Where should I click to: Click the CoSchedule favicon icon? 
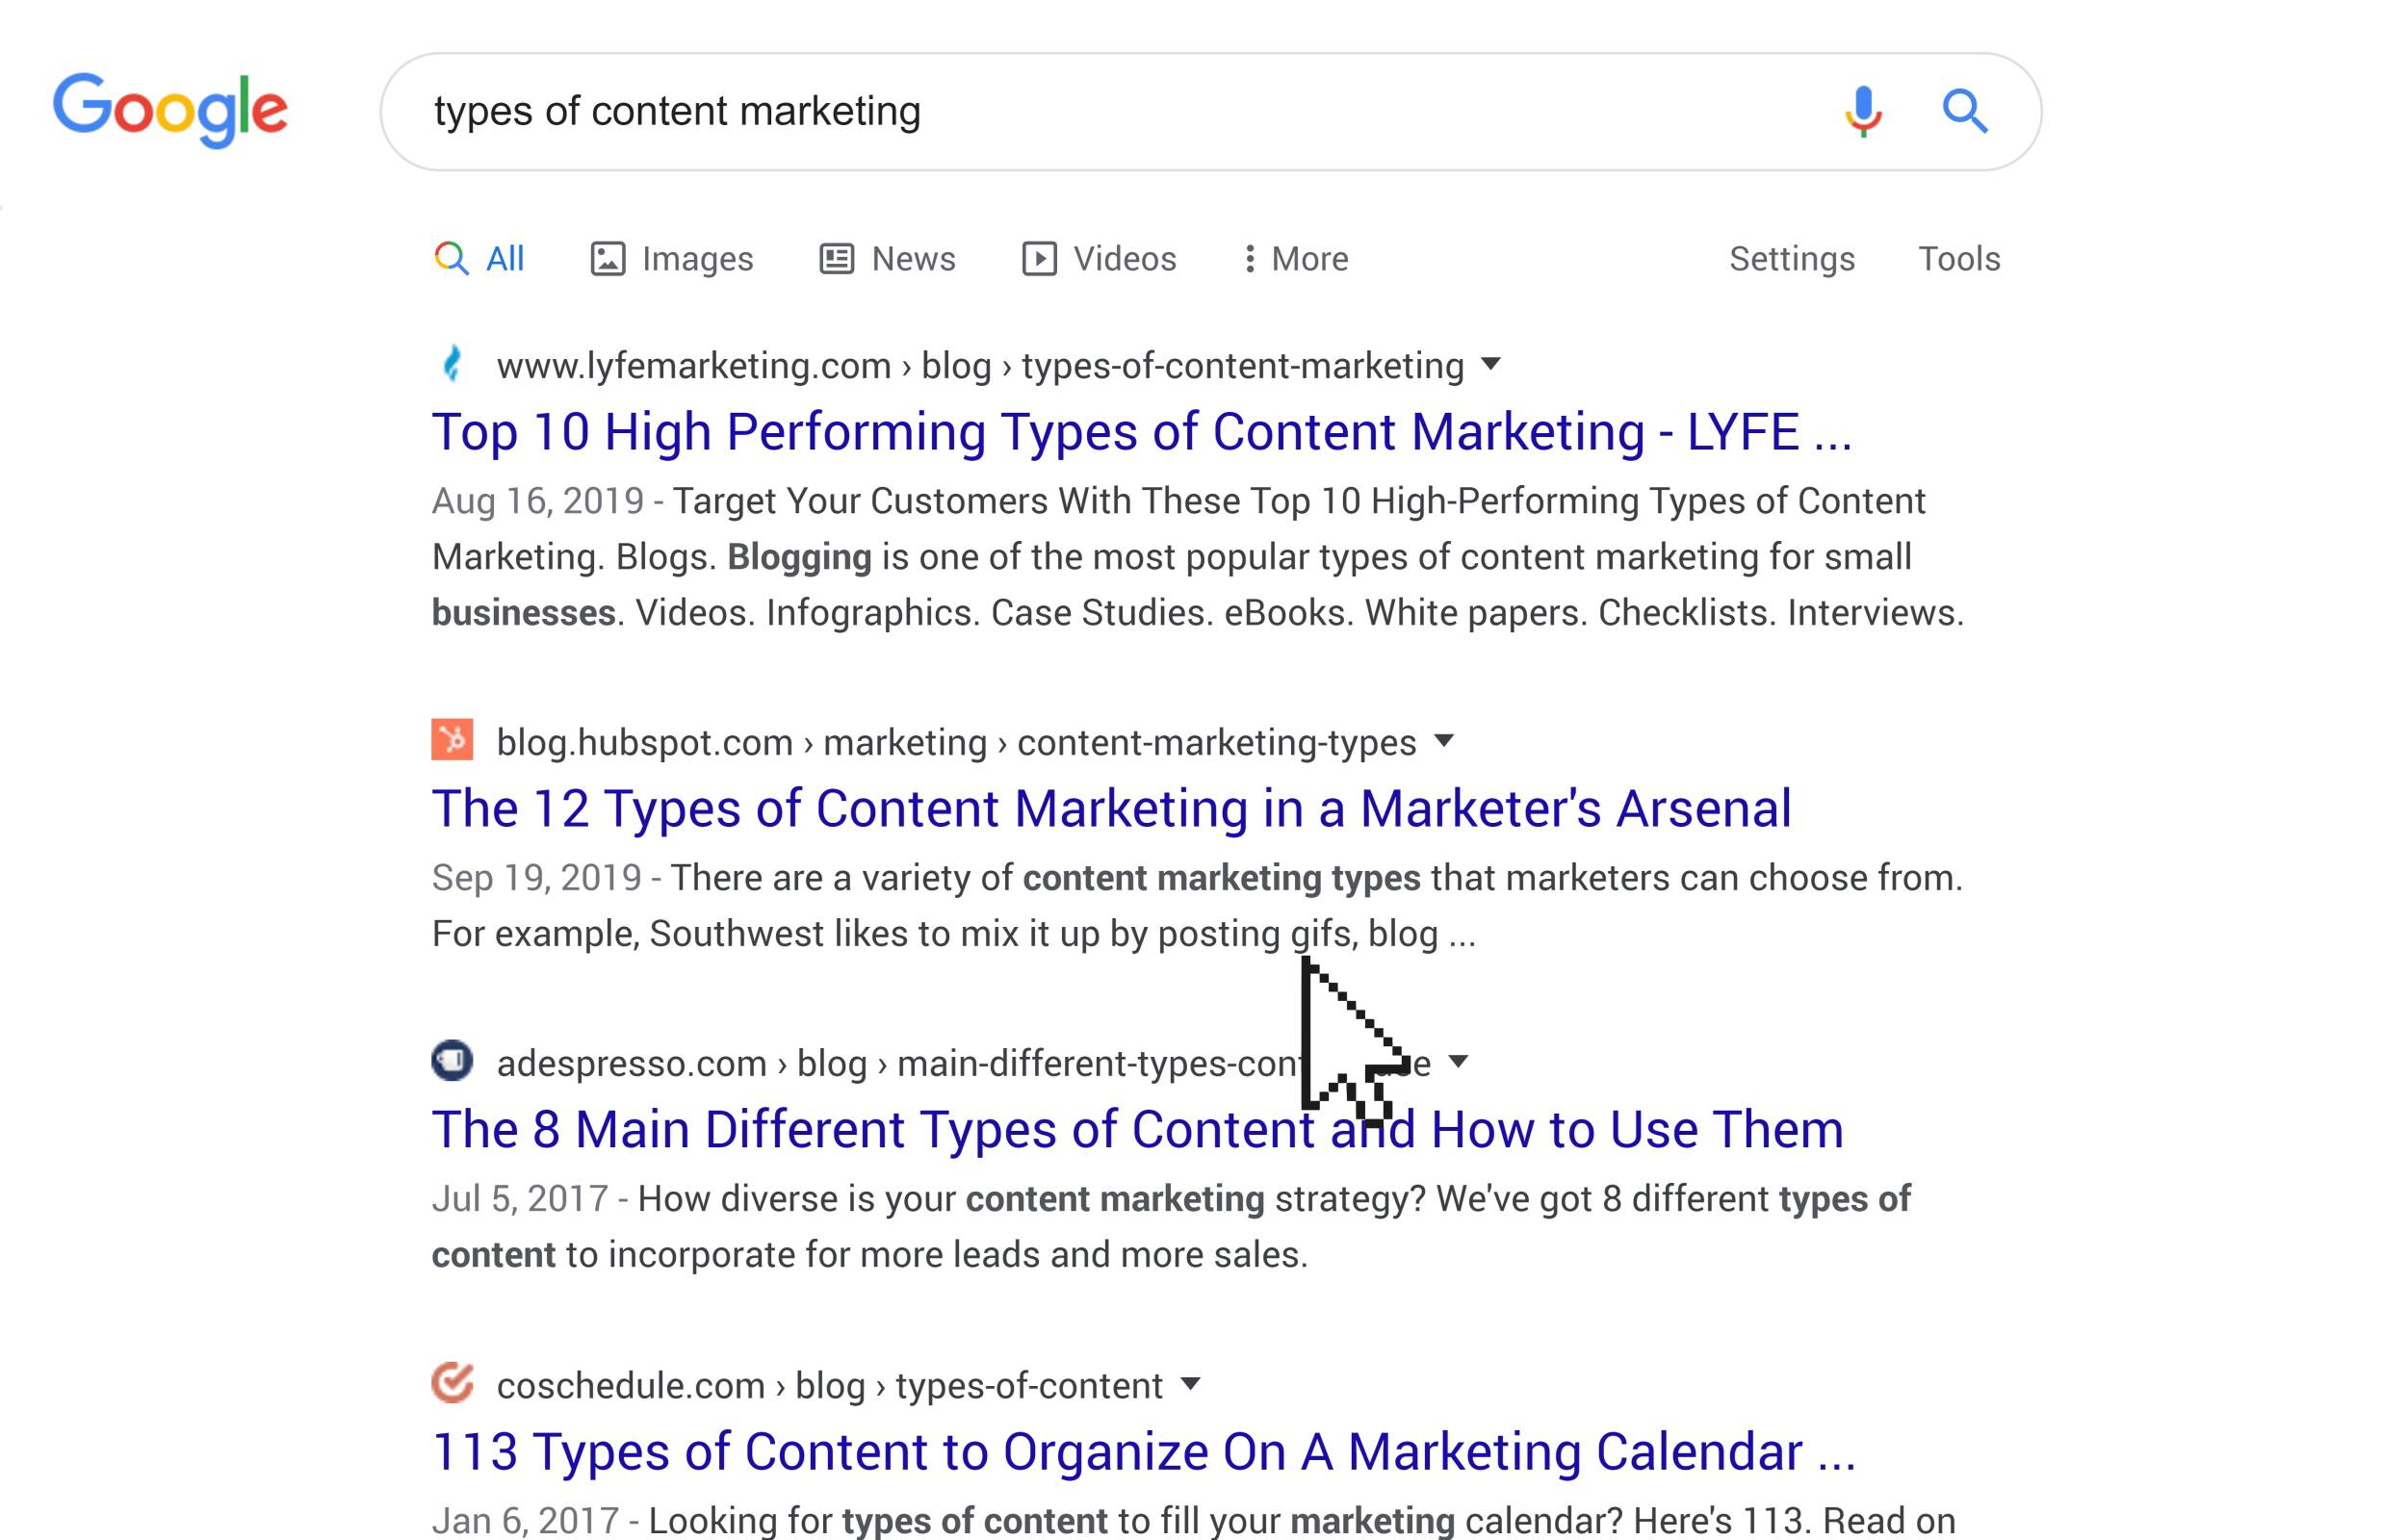pyautogui.click(x=454, y=1384)
